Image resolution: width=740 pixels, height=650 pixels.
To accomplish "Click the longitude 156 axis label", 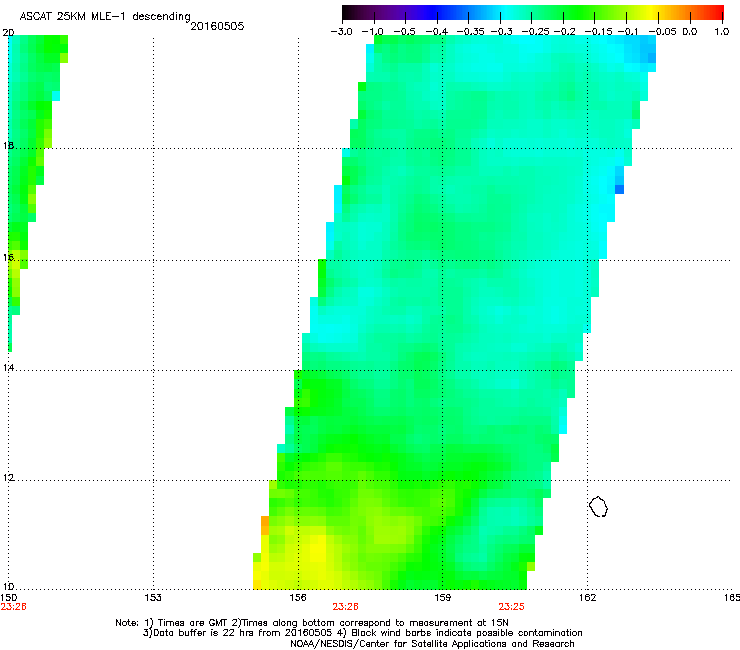I will [298, 598].
